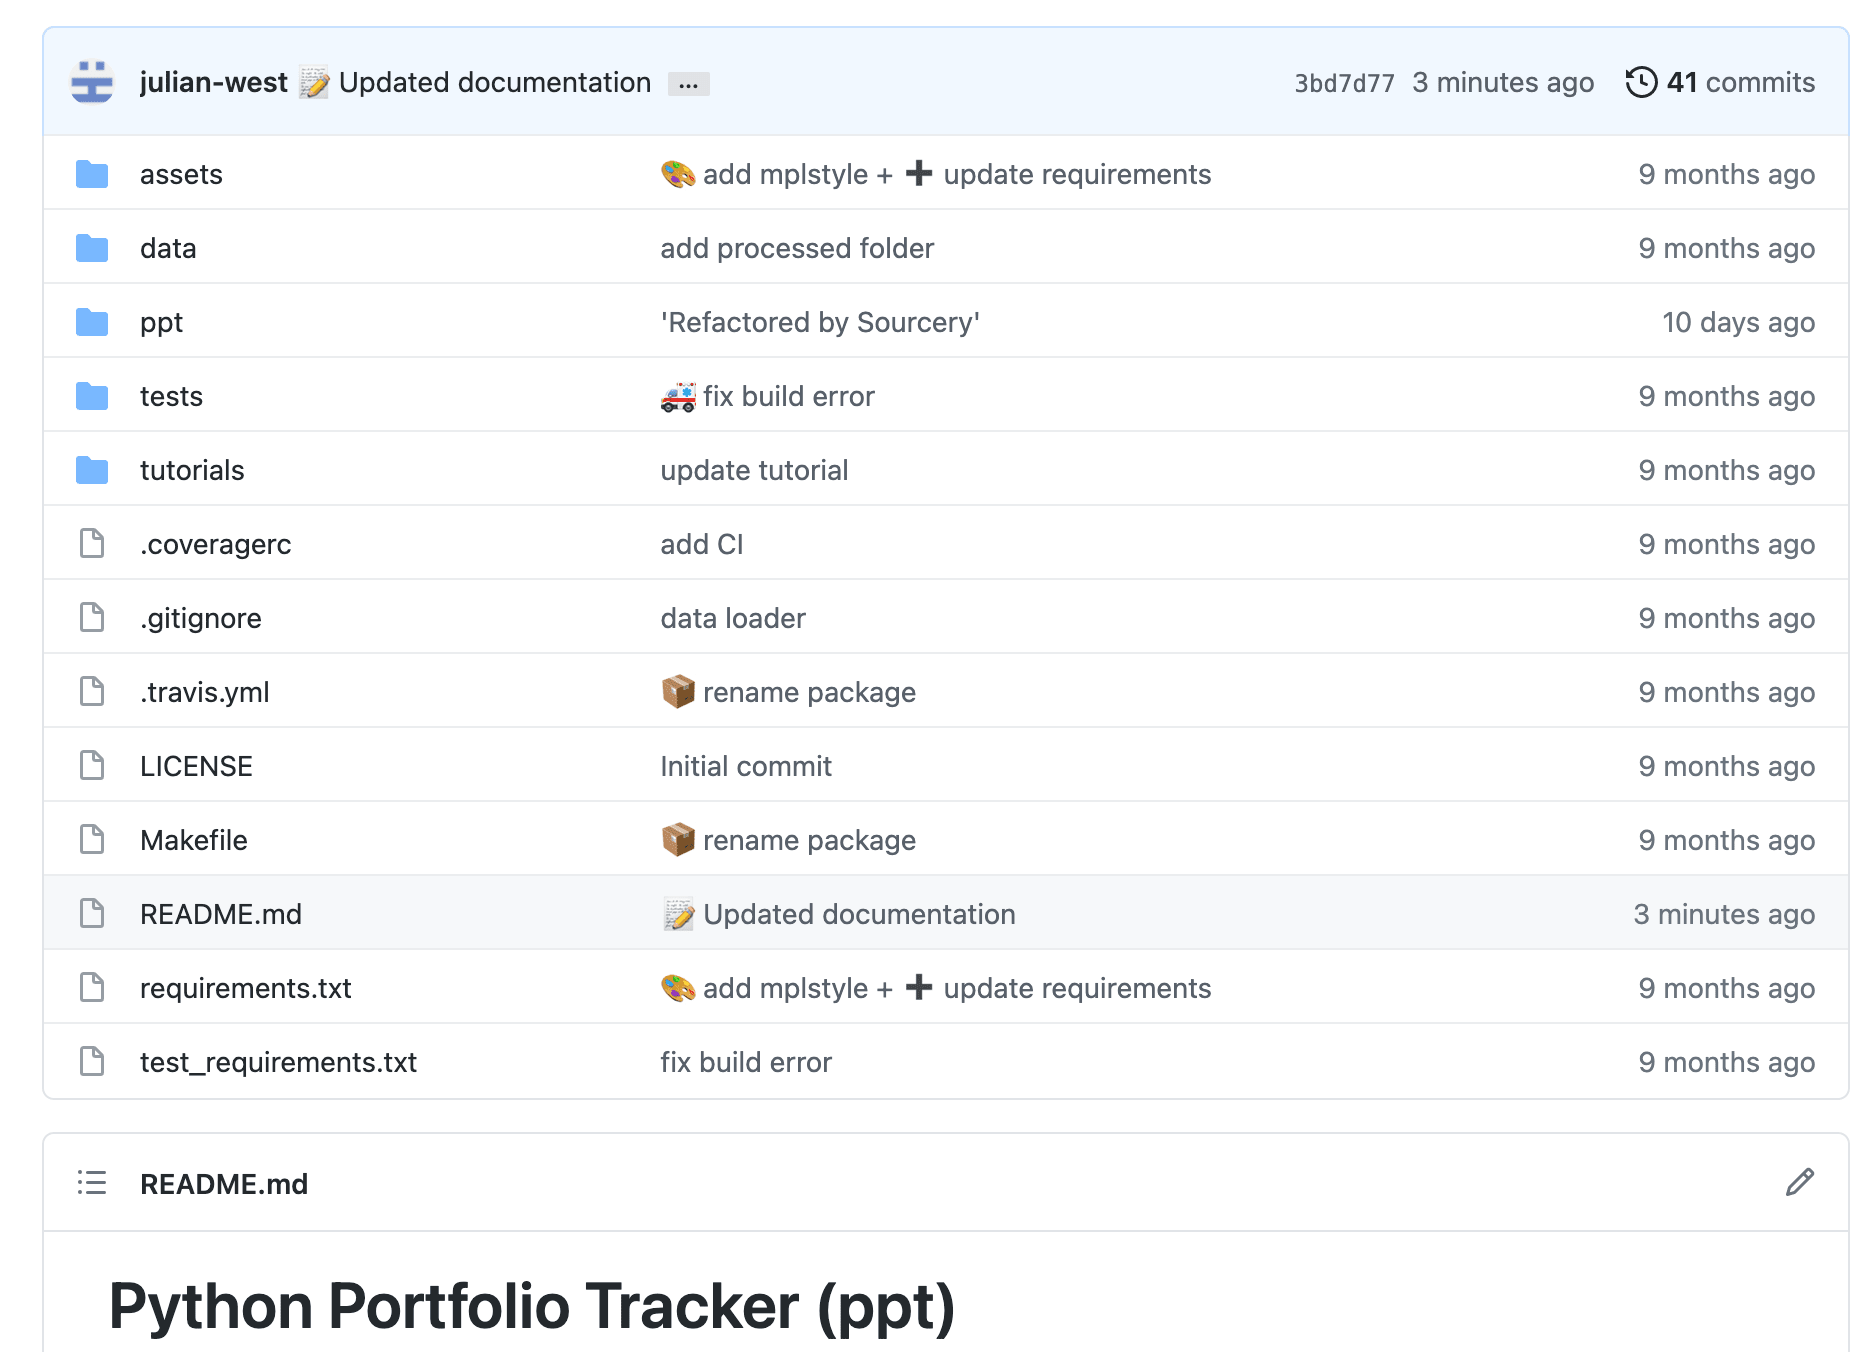Click the .gitignore file icon
This screenshot has width=1864, height=1352.
coord(92,617)
